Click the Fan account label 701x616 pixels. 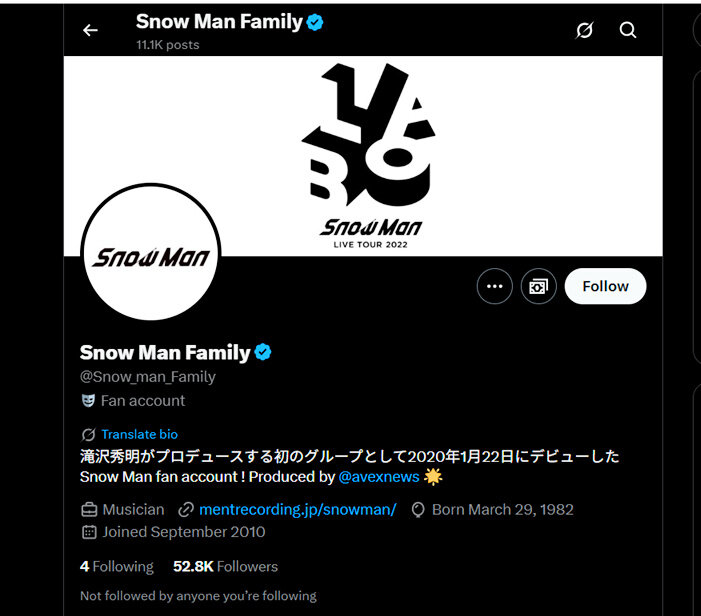coord(143,401)
